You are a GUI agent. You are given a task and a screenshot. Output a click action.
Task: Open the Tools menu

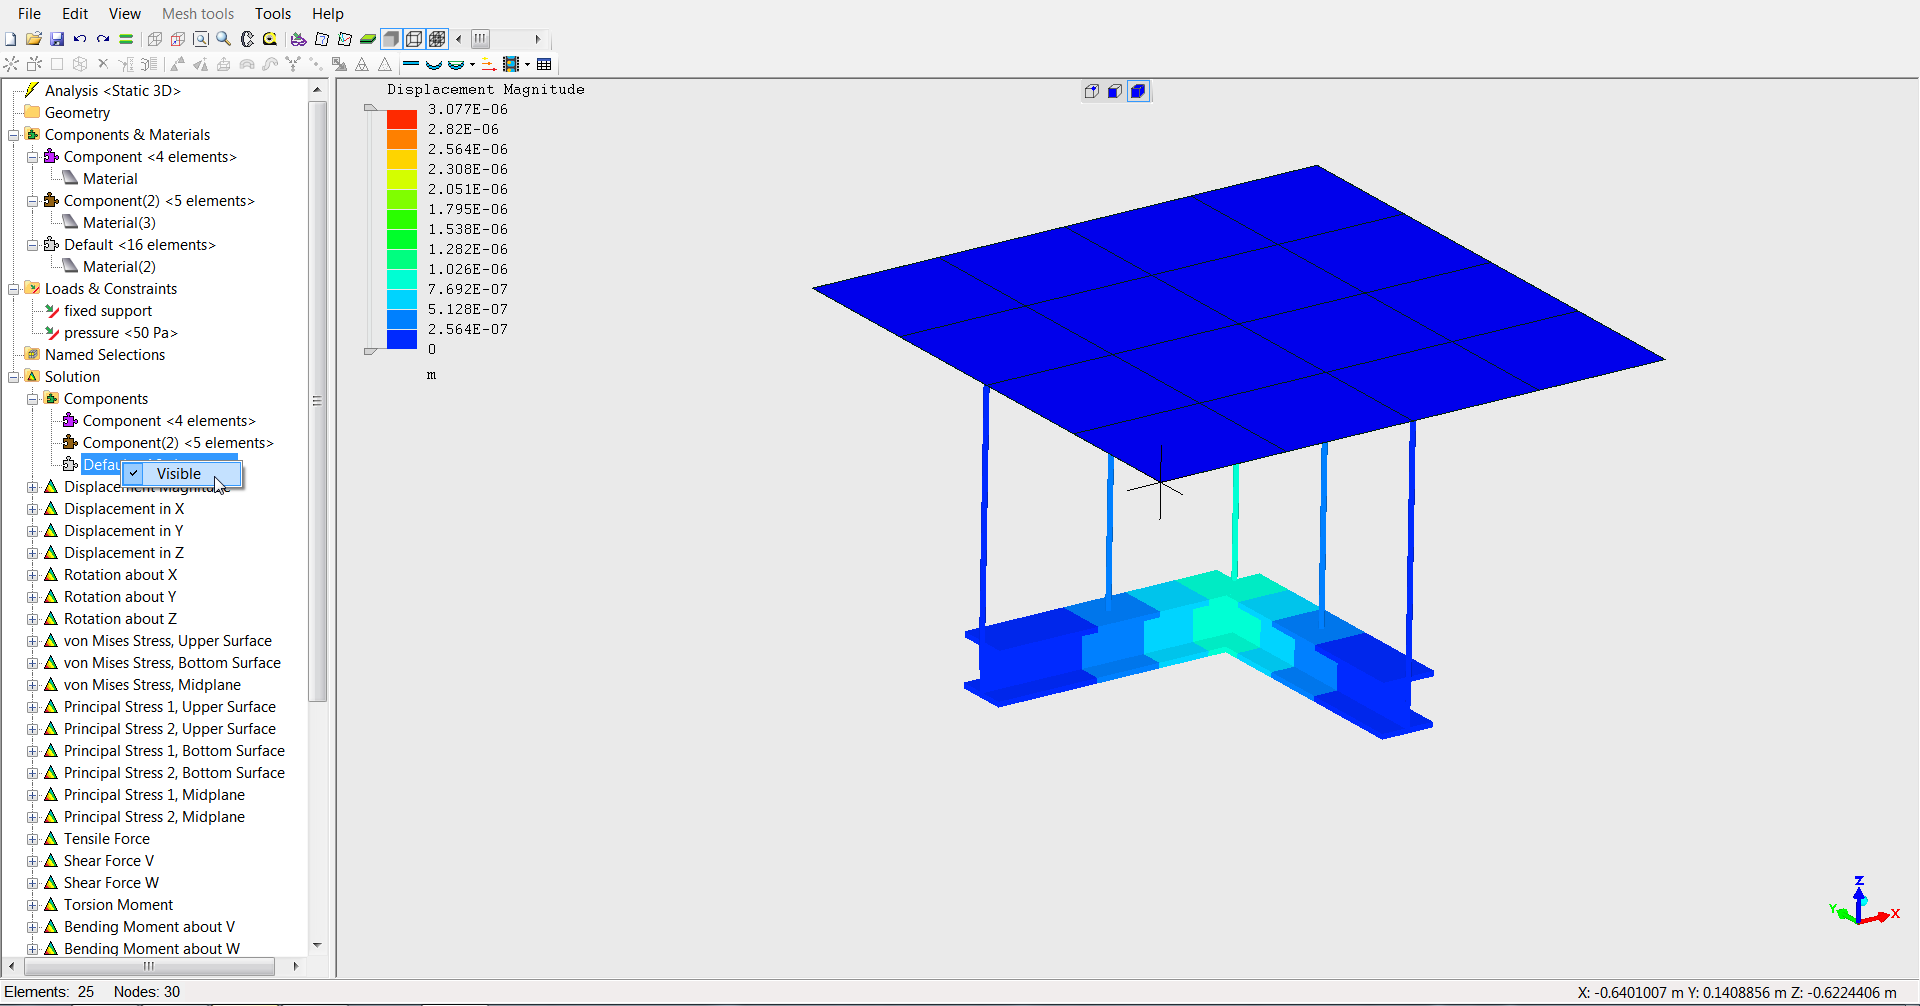coord(273,13)
